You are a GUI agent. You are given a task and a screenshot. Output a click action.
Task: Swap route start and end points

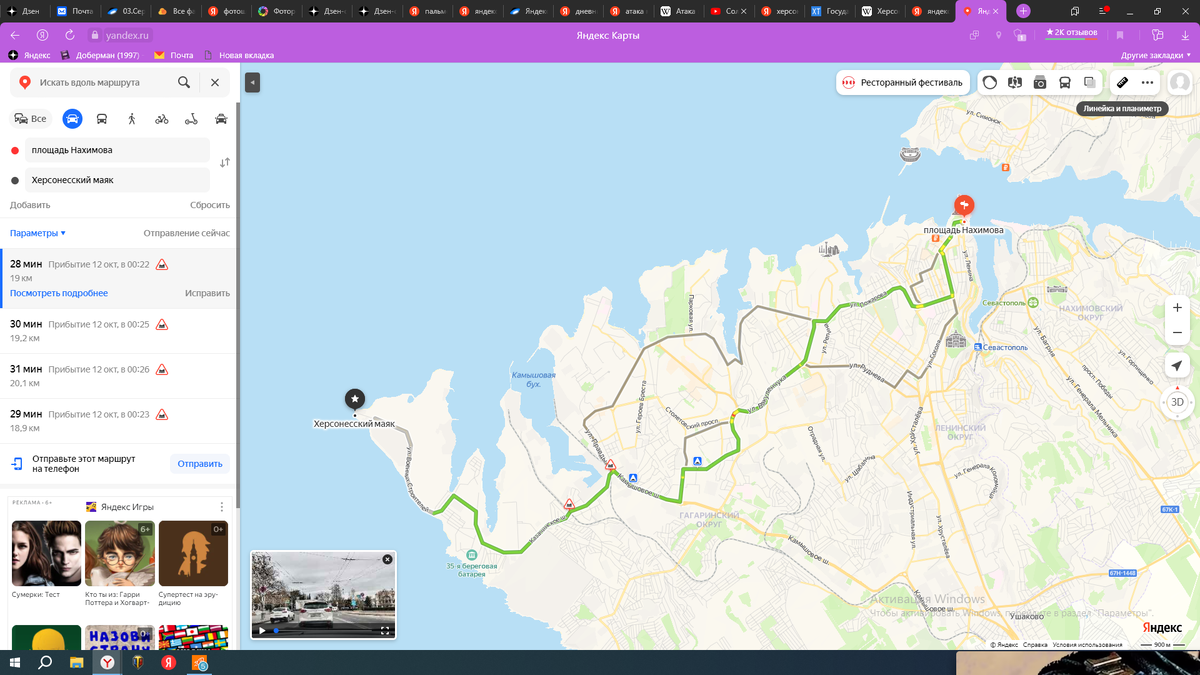[x=223, y=161]
